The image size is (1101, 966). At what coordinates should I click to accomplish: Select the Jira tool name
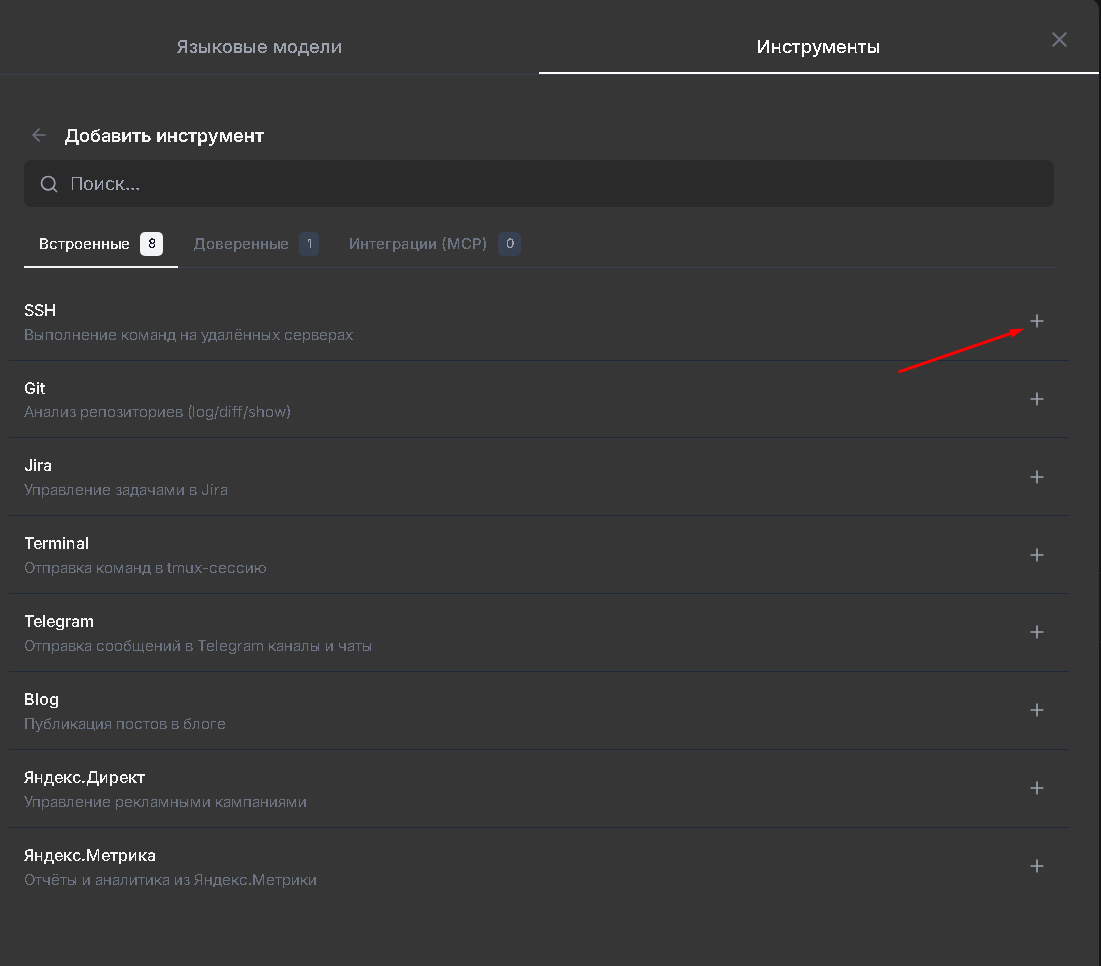pyautogui.click(x=38, y=465)
